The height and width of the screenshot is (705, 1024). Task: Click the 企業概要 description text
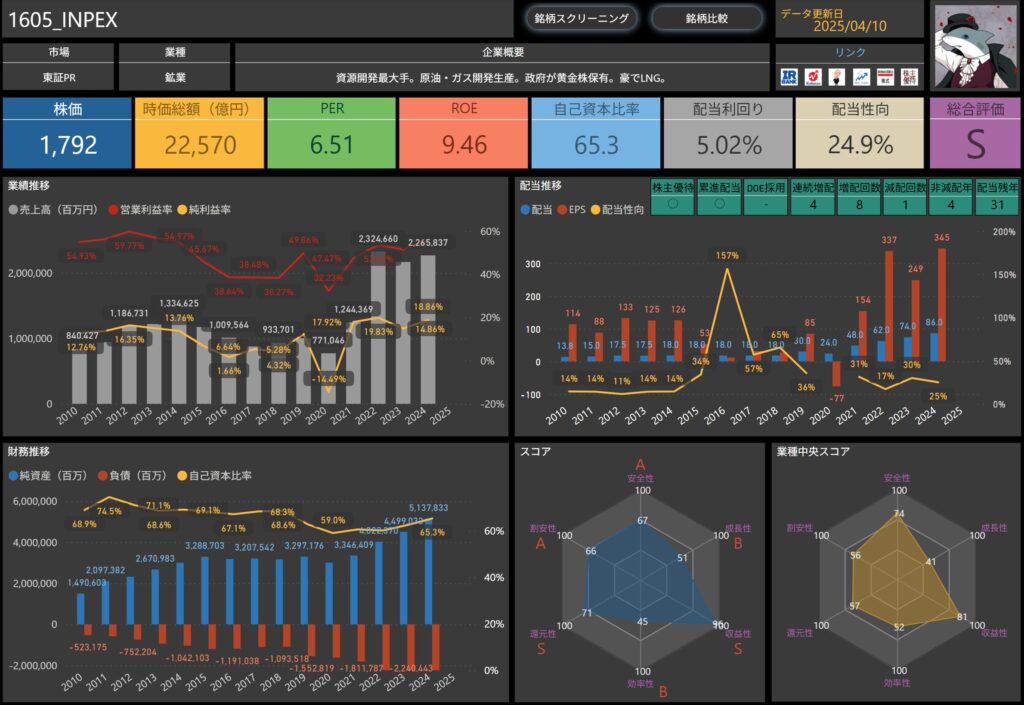point(502,78)
